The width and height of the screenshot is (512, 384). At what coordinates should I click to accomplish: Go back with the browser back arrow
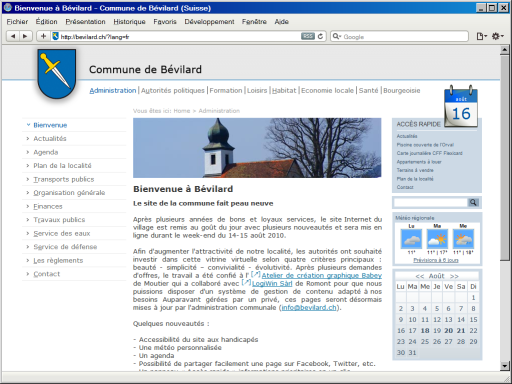13,36
